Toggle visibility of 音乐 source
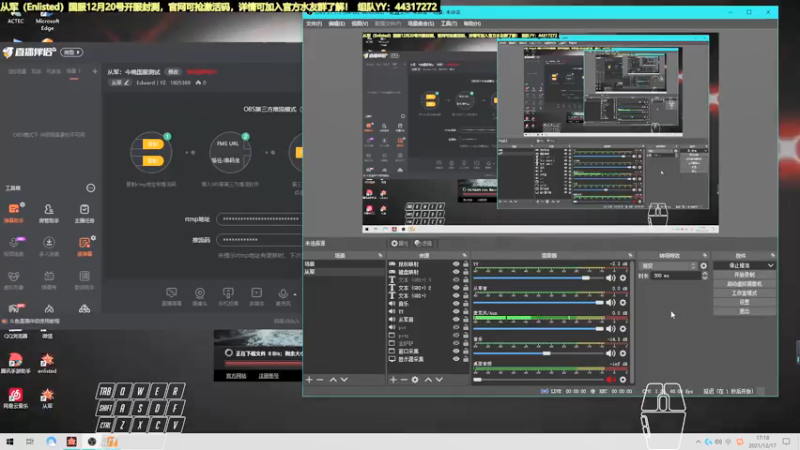The height and width of the screenshot is (450, 800). tap(456, 304)
